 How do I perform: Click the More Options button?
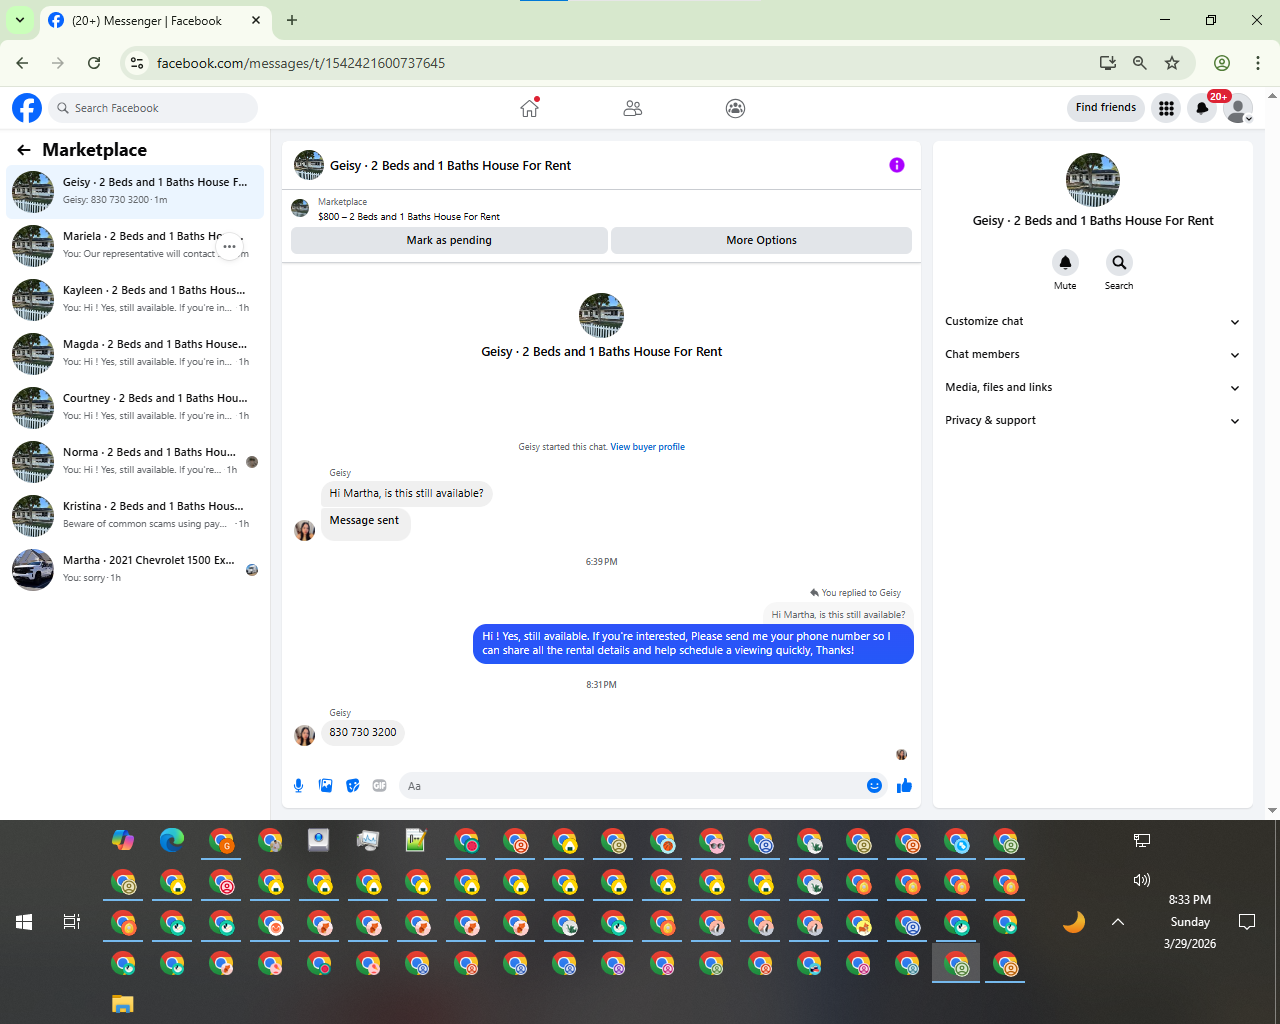click(761, 240)
